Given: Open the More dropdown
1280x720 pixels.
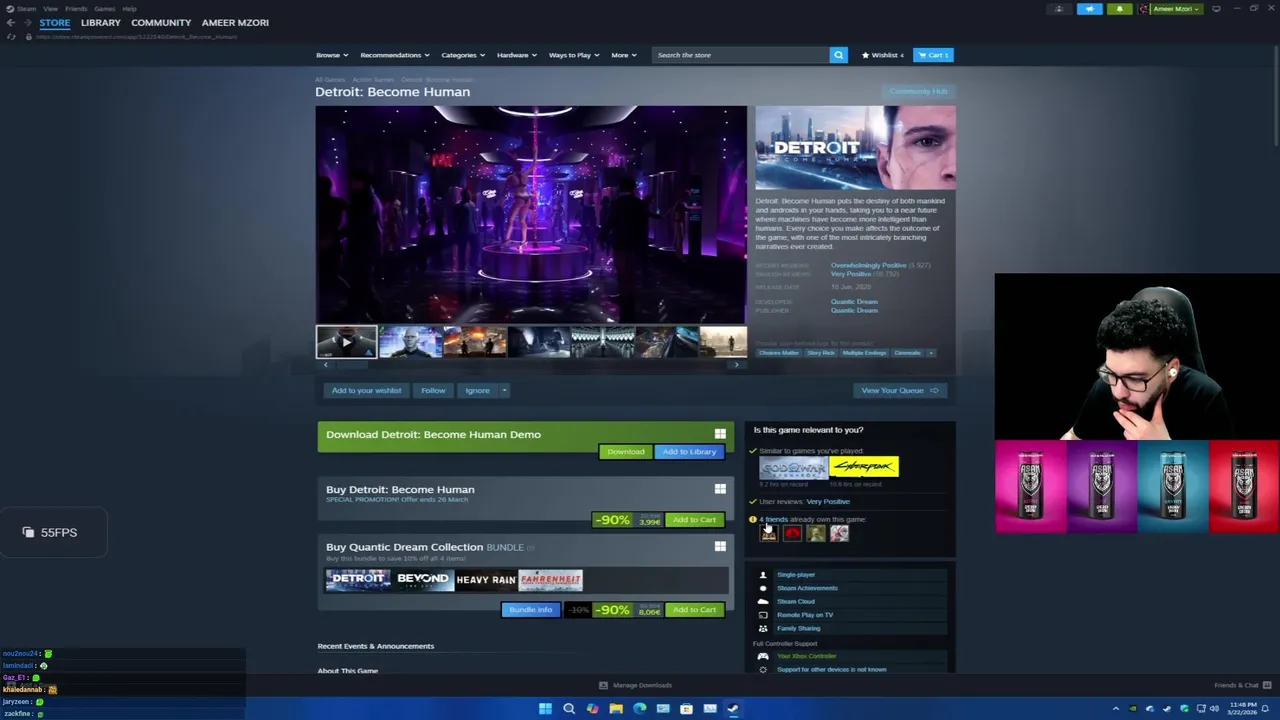Looking at the screenshot, I should point(624,55).
